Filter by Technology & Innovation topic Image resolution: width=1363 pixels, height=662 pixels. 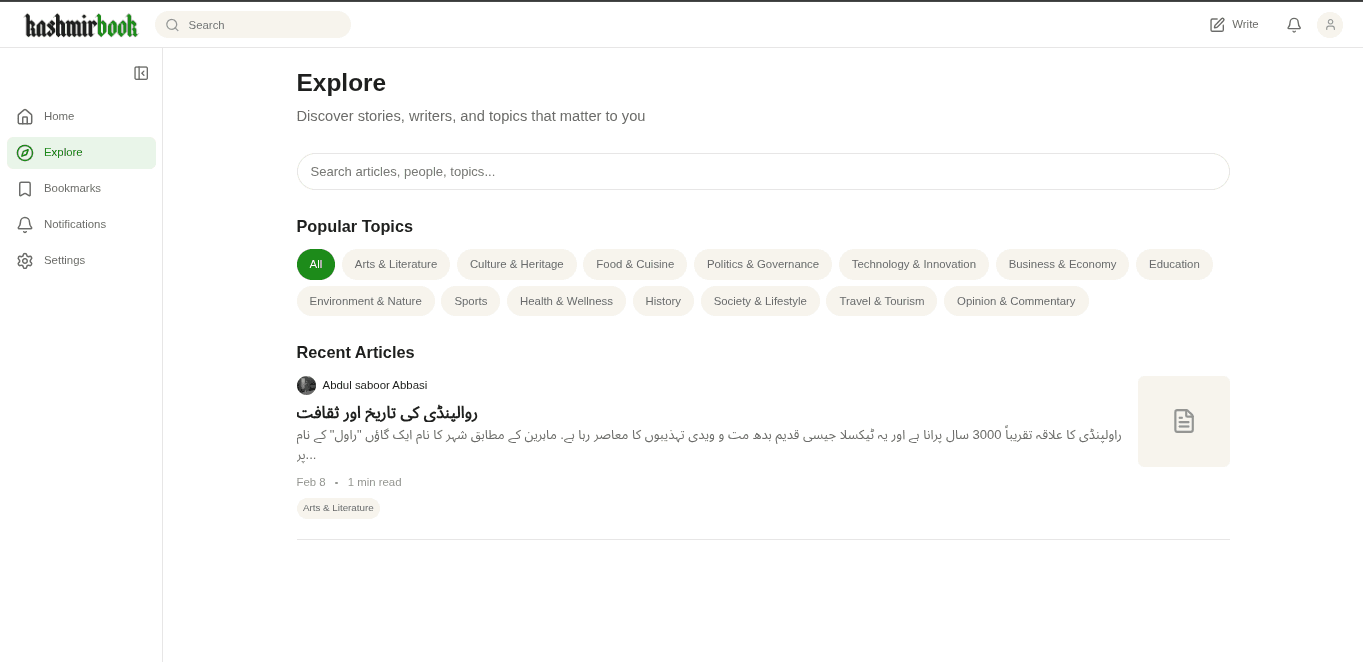[913, 264]
